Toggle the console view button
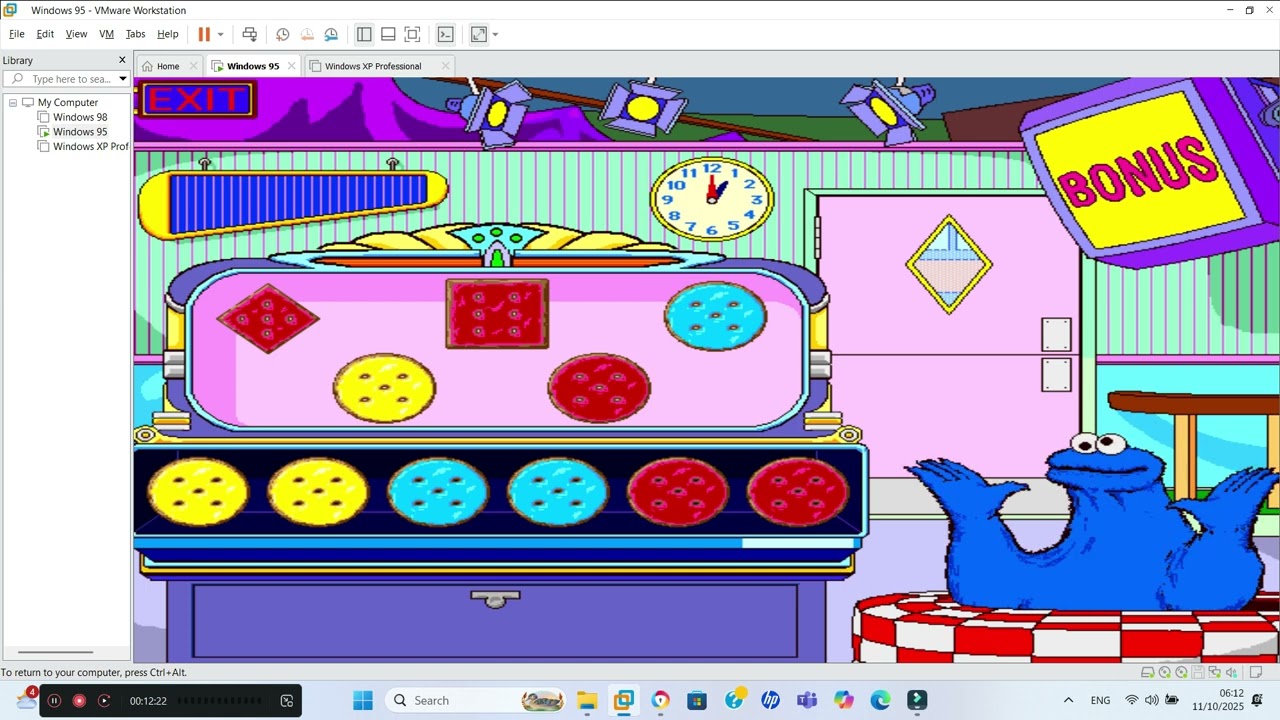1280x720 pixels. point(446,34)
